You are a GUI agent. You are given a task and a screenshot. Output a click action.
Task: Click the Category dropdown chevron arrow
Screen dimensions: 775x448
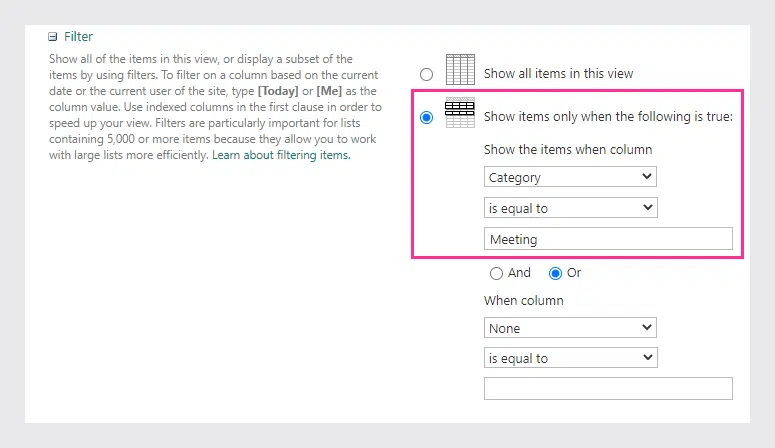(646, 177)
